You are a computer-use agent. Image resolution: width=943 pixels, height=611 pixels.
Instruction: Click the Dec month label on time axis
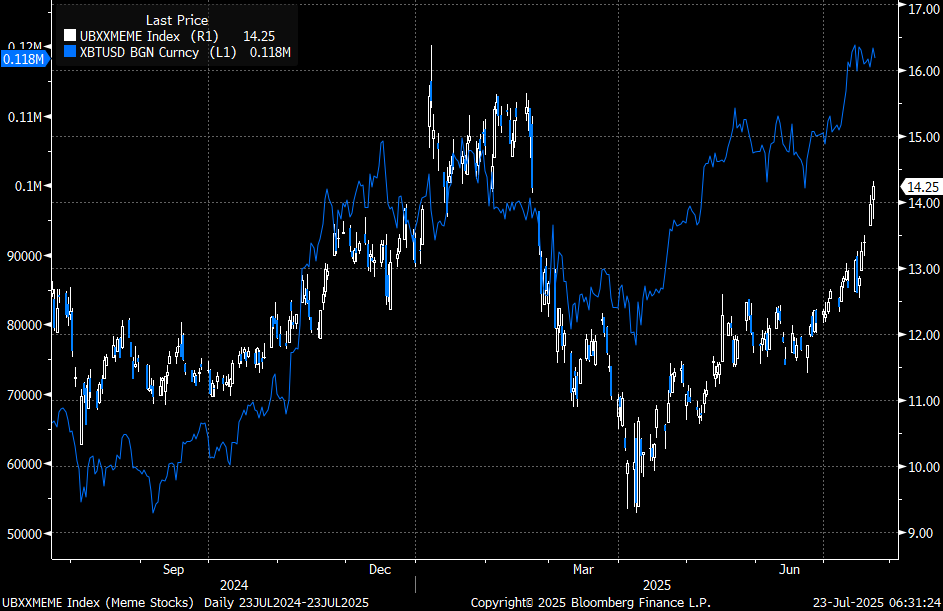380,570
